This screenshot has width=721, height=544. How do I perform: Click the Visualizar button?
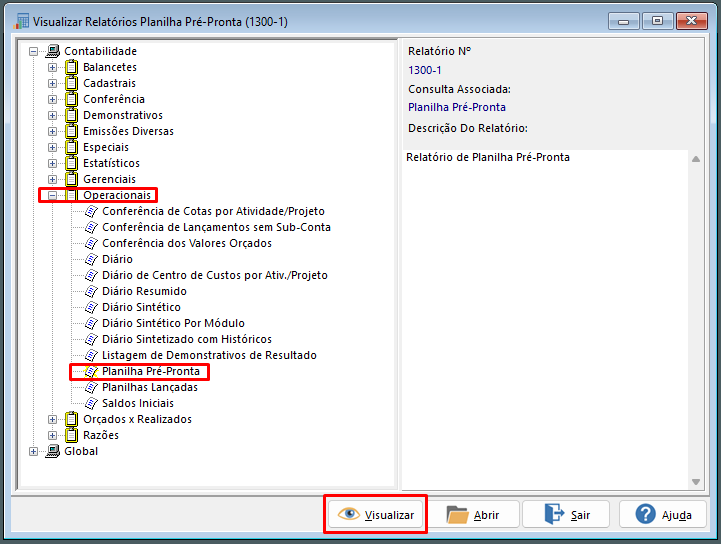pos(376,514)
